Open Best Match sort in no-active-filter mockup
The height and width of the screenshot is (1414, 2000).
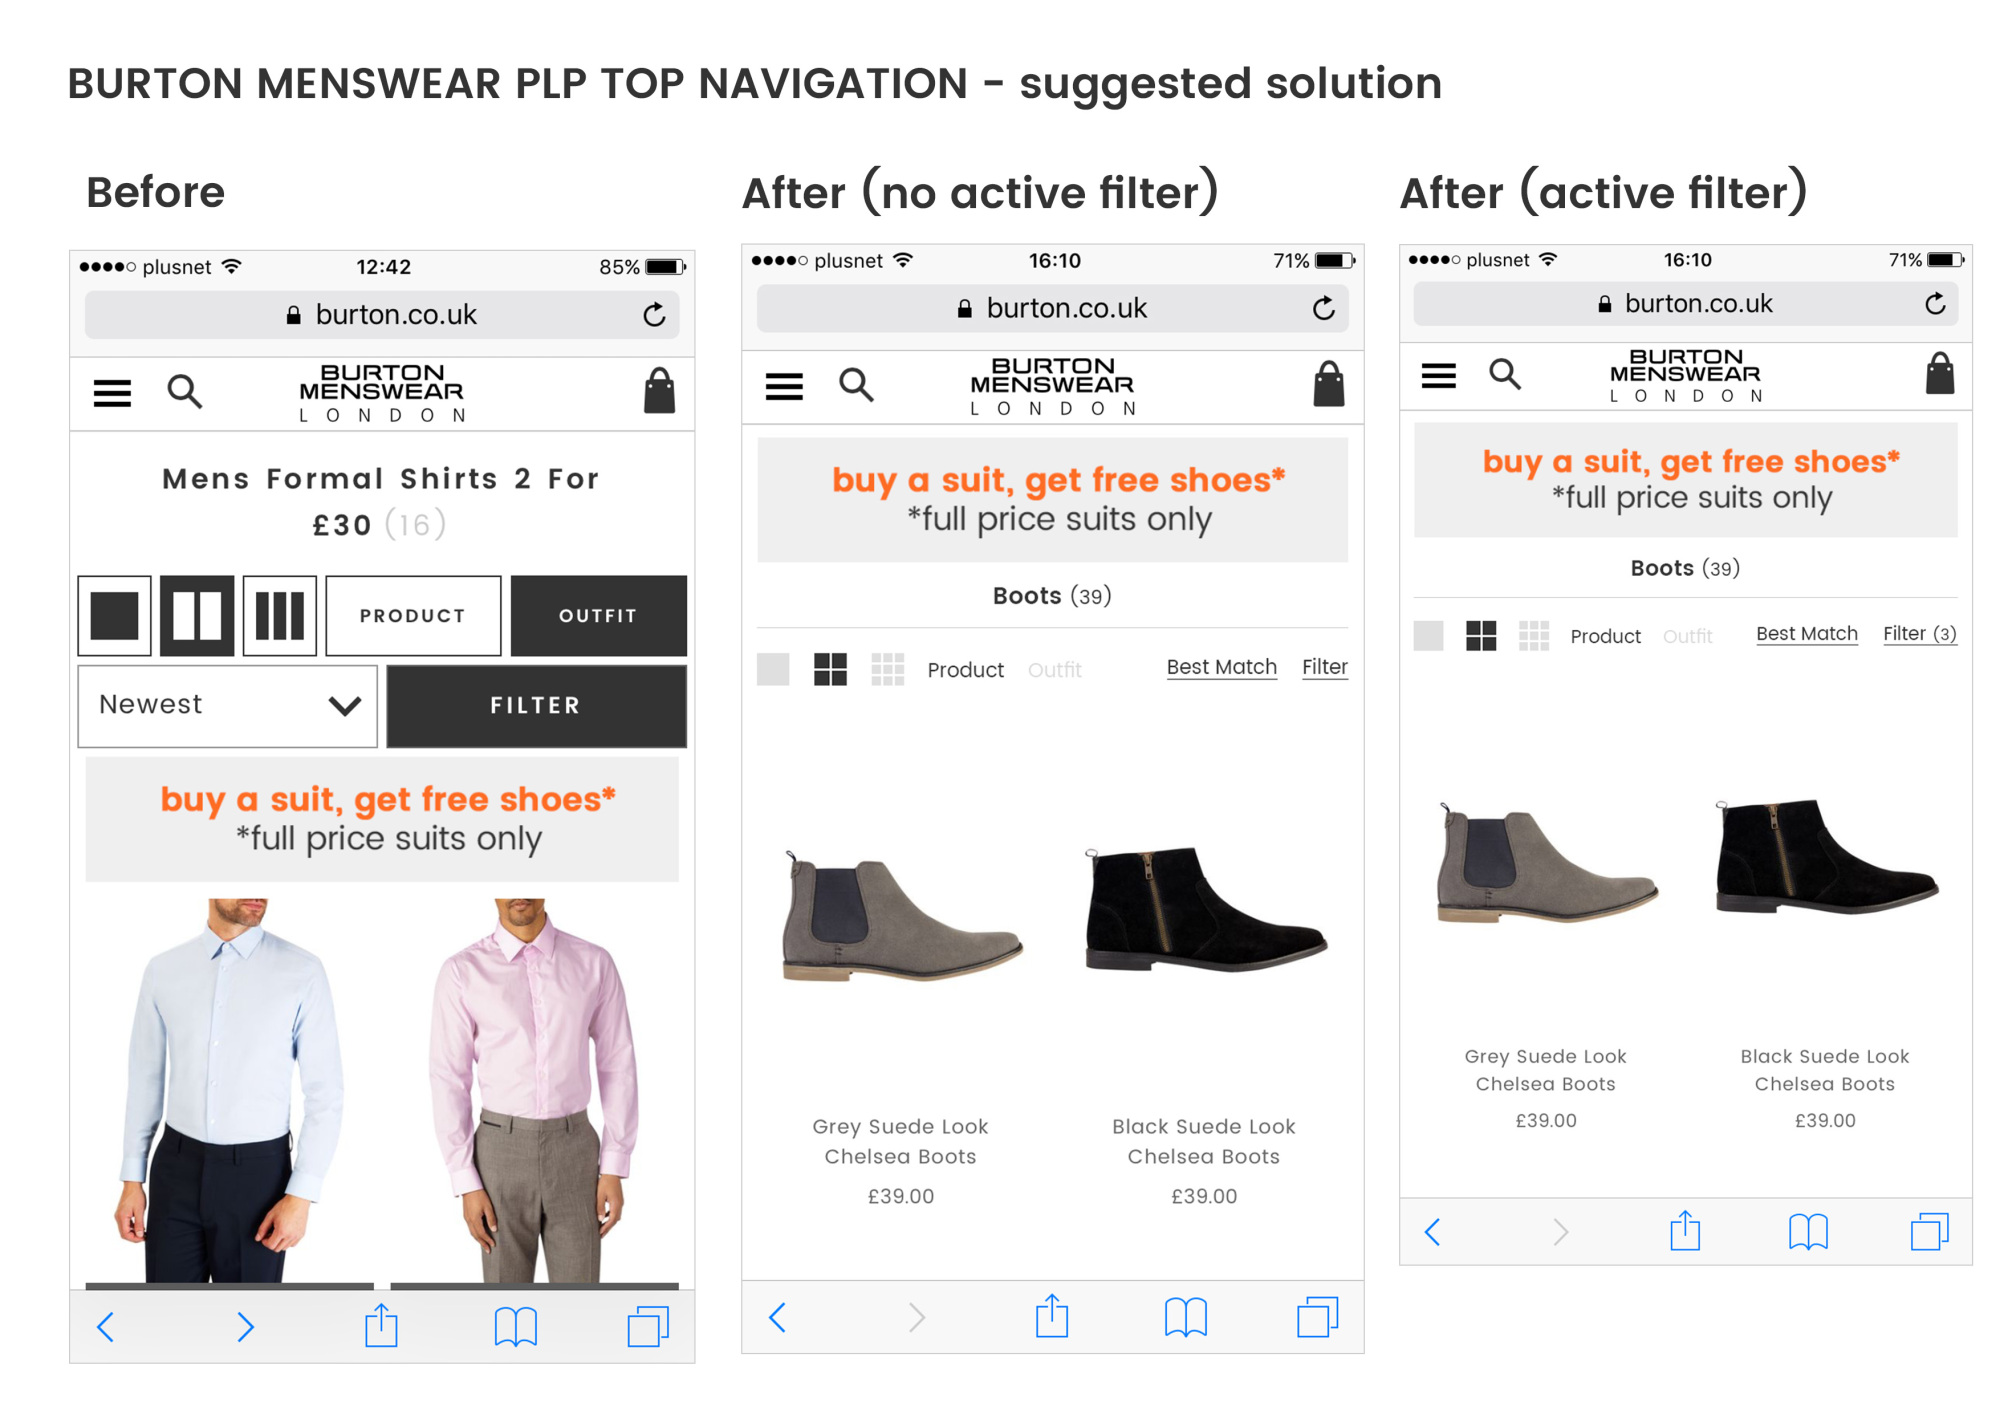(x=1221, y=667)
